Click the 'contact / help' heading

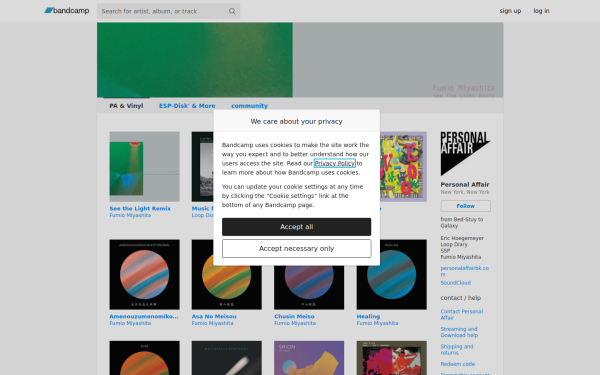click(460, 298)
